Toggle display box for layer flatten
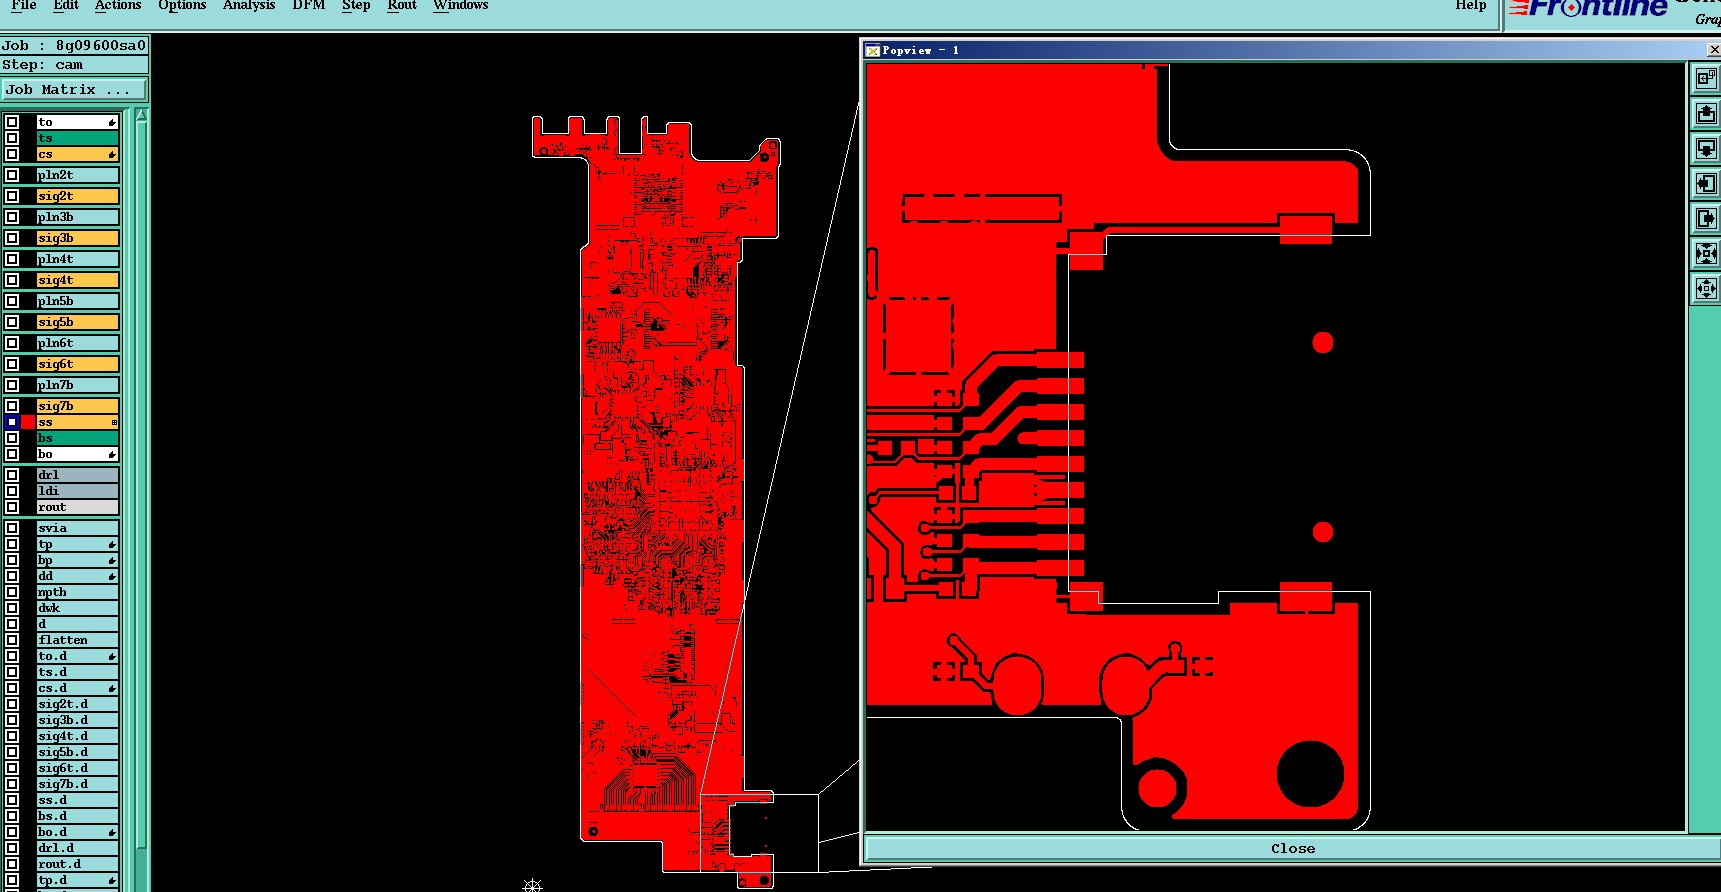This screenshot has height=892, width=1721. (x=12, y=640)
